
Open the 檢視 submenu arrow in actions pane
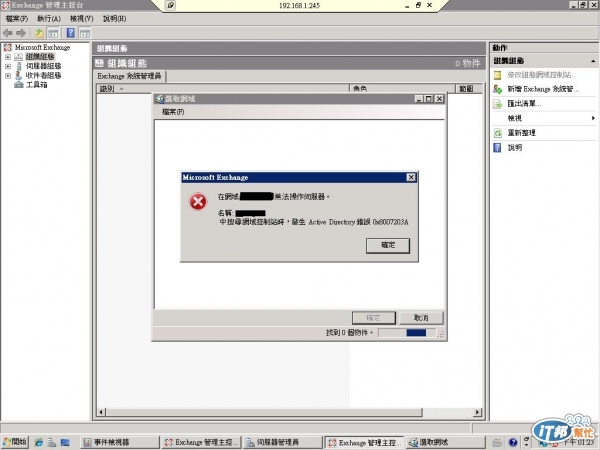(x=593, y=118)
